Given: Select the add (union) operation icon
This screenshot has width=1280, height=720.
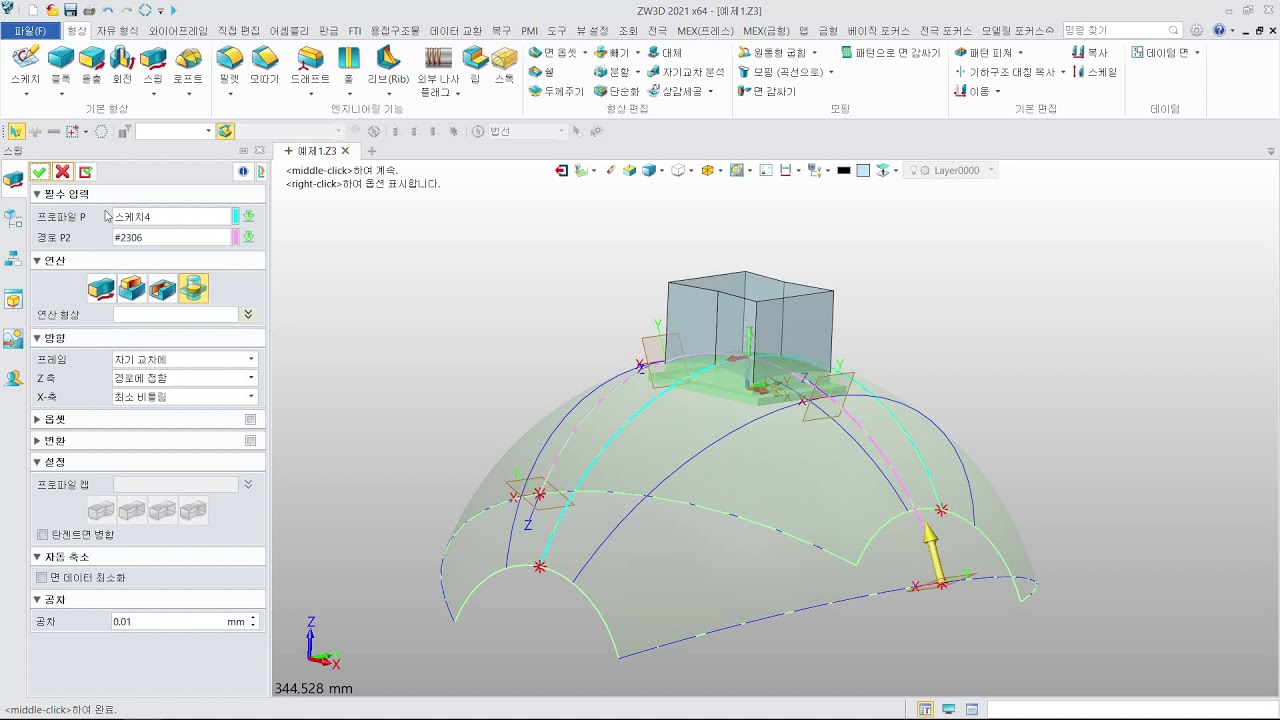Looking at the screenshot, I should pos(132,289).
